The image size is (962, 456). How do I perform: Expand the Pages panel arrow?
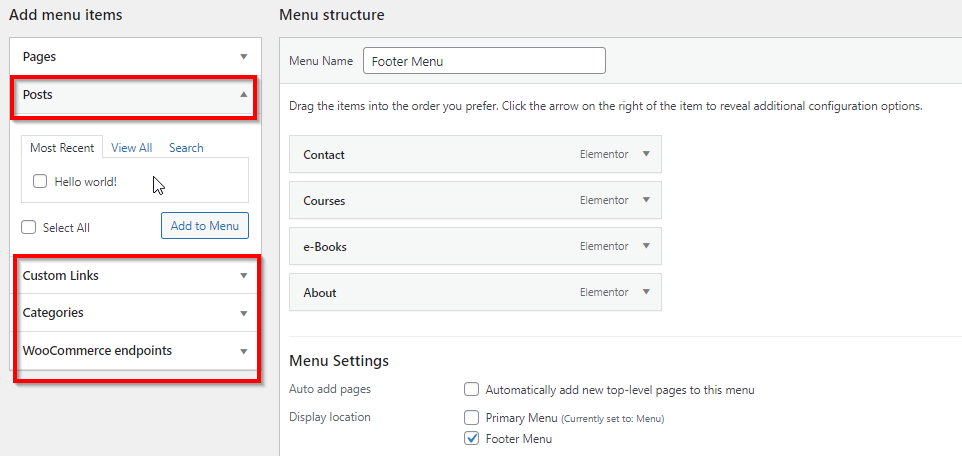point(244,56)
